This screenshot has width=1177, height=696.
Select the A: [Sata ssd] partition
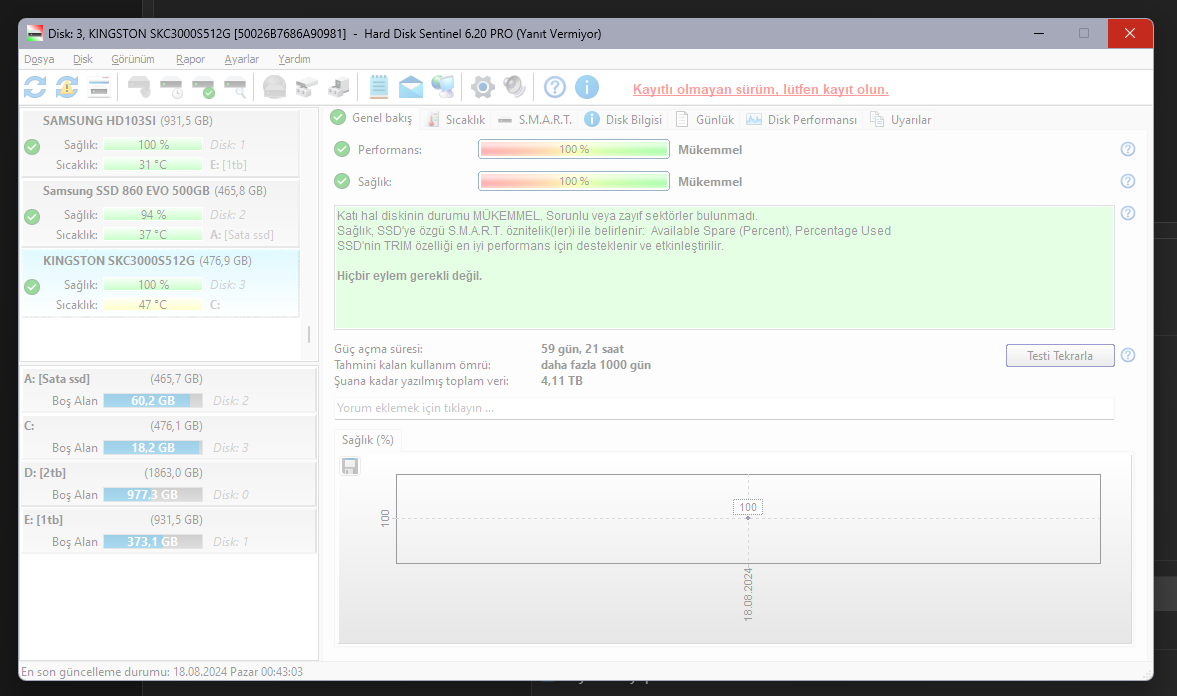point(168,390)
